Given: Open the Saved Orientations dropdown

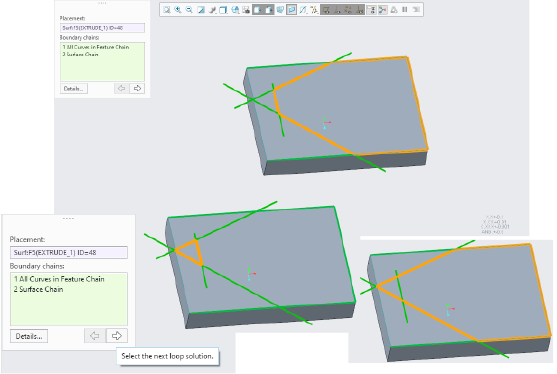Looking at the screenshot, I should (235, 10).
